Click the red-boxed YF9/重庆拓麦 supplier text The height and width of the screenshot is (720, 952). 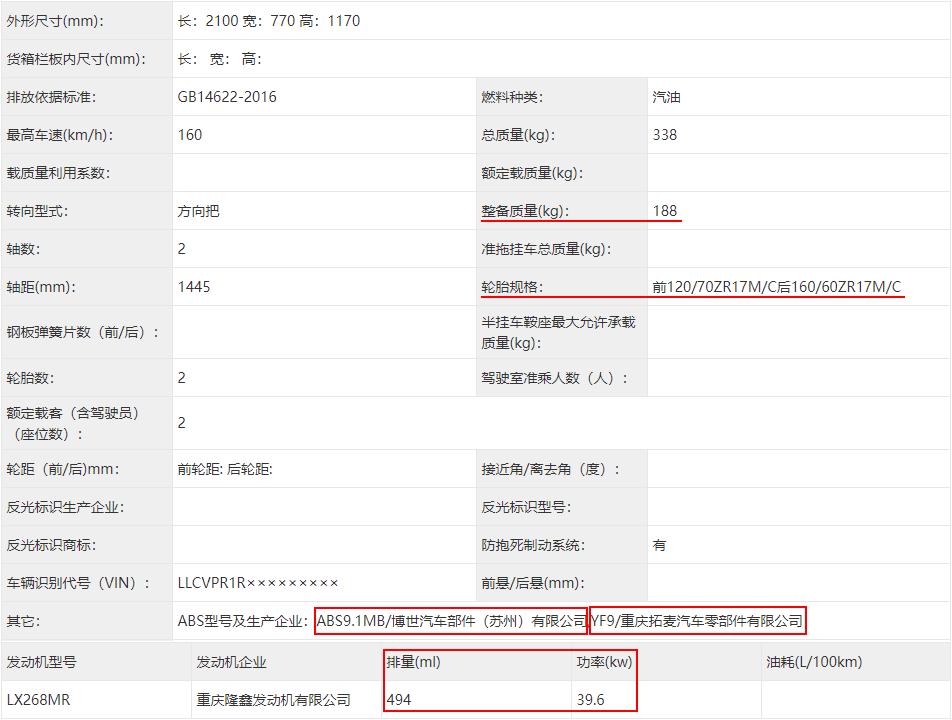[698, 620]
